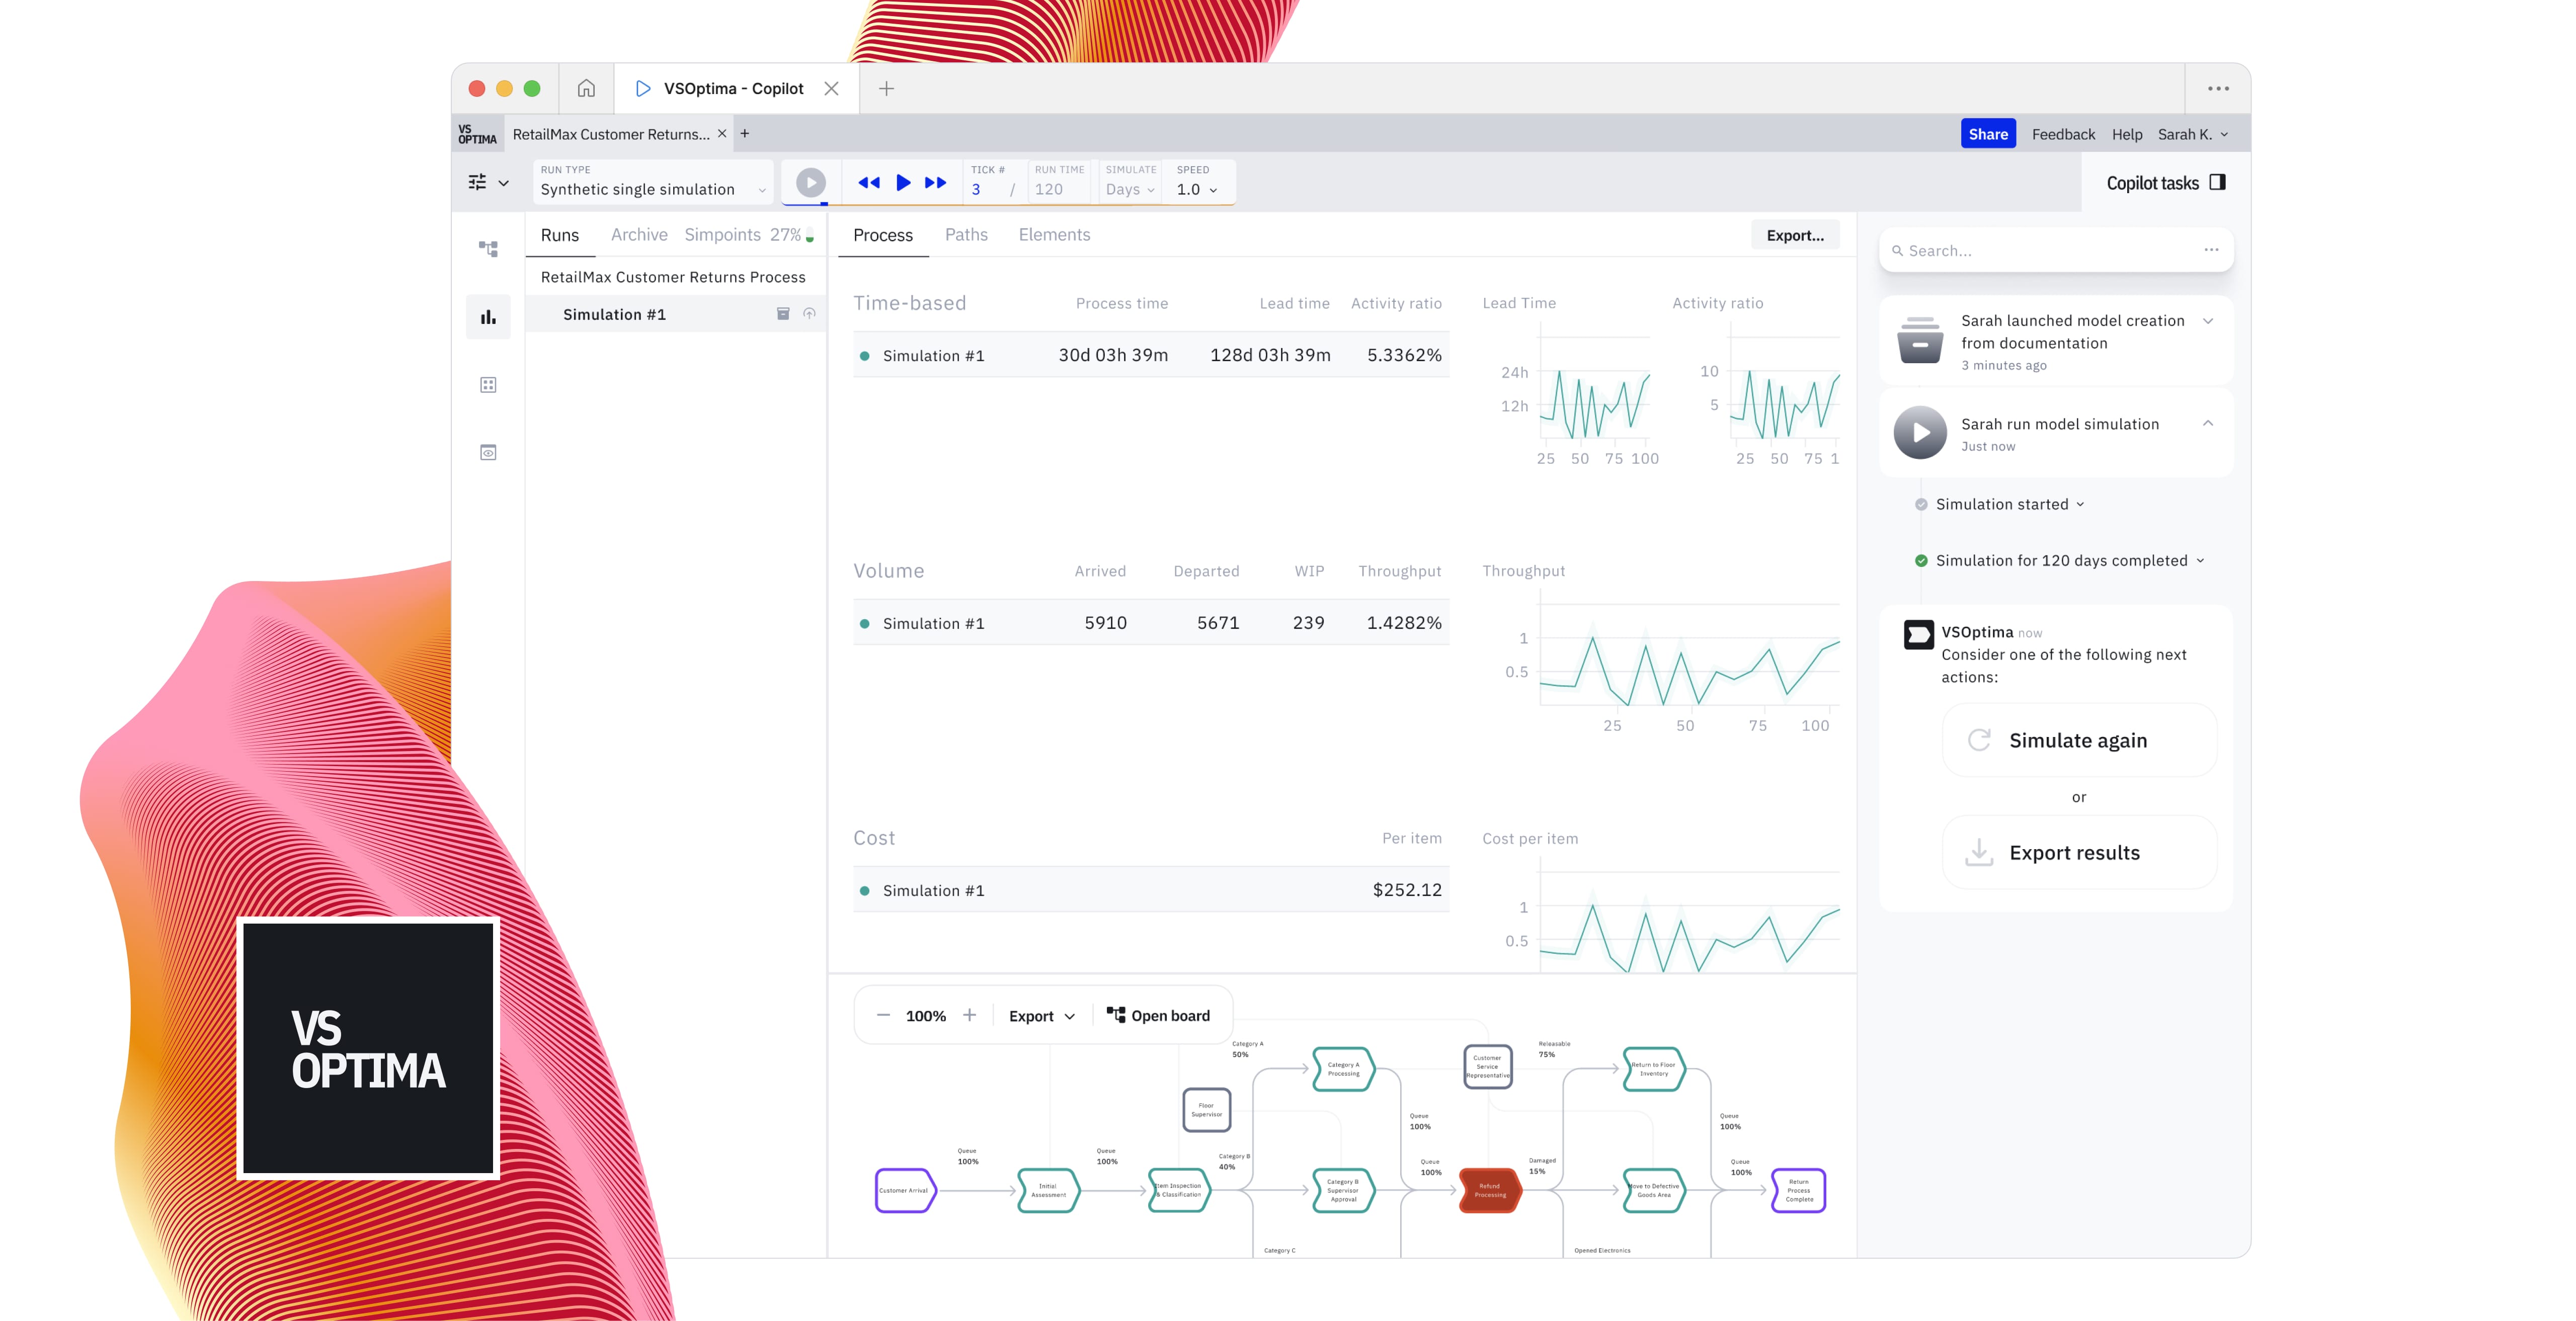
Task: Select the bar chart statistics sidebar icon
Action: [488, 317]
